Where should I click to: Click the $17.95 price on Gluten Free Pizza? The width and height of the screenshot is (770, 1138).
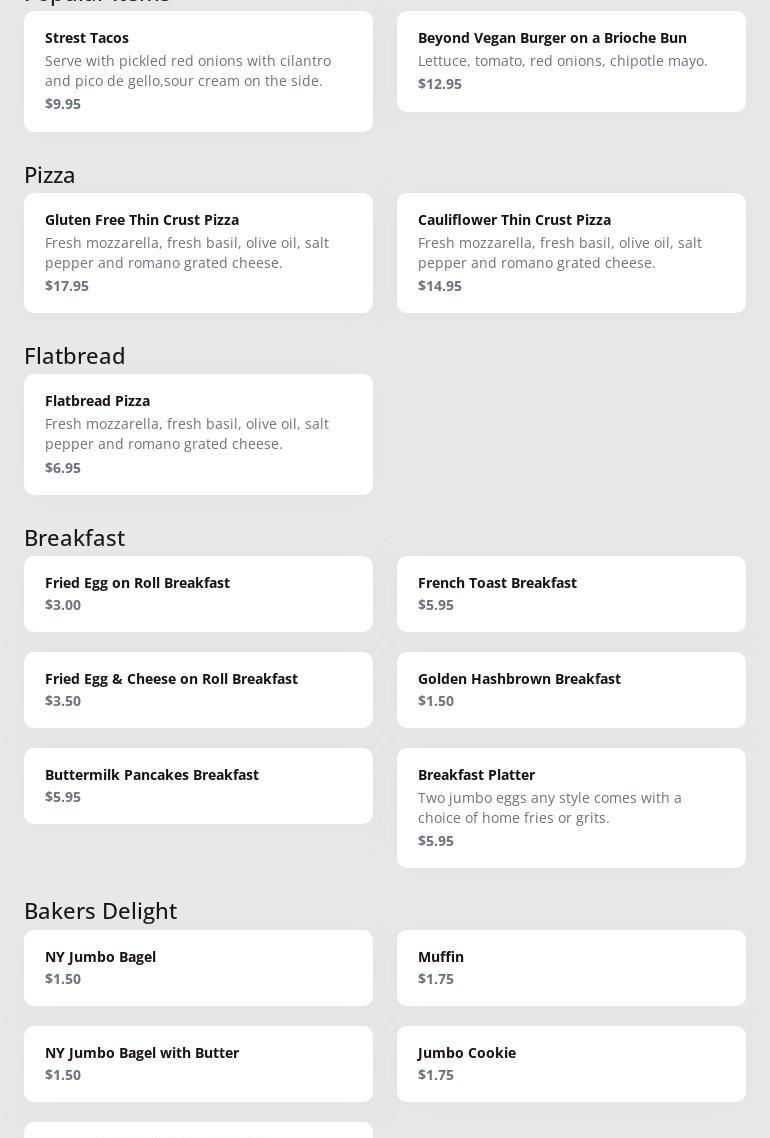pos(67,286)
